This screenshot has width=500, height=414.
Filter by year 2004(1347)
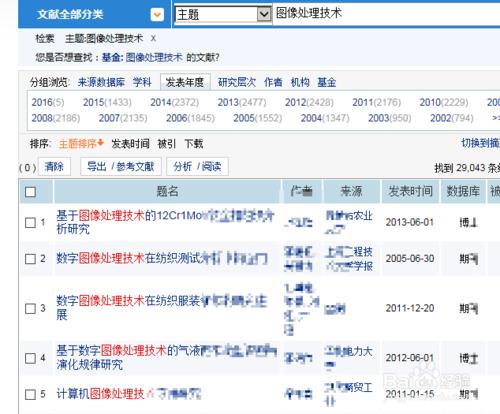tap(325, 118)
